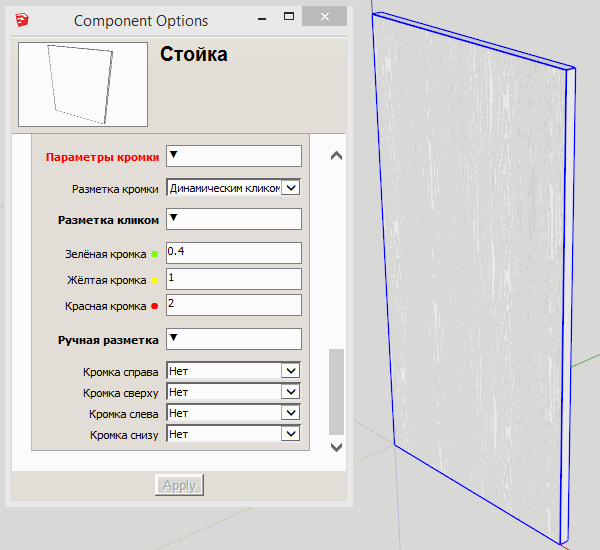Open the Разметка кромки dropdown
Screen dimensions: 600x550
point(291,187)
